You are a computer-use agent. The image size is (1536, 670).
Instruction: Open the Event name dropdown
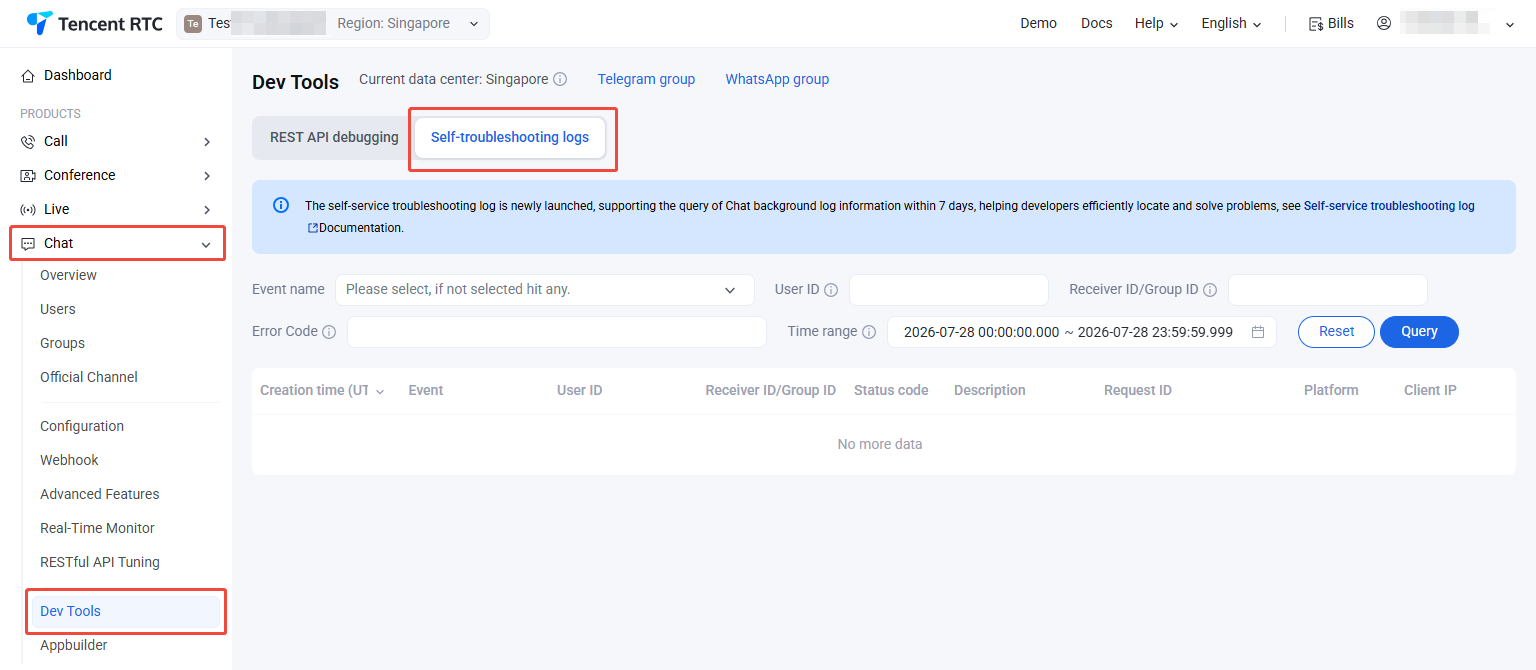click(x=545, y=290)
